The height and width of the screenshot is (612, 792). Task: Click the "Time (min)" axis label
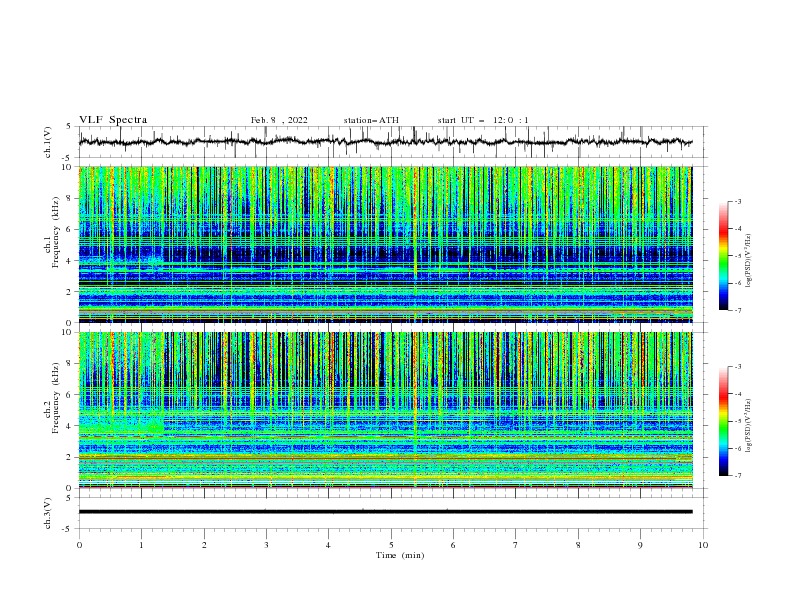pyautogui.click(x=400, y=555)
